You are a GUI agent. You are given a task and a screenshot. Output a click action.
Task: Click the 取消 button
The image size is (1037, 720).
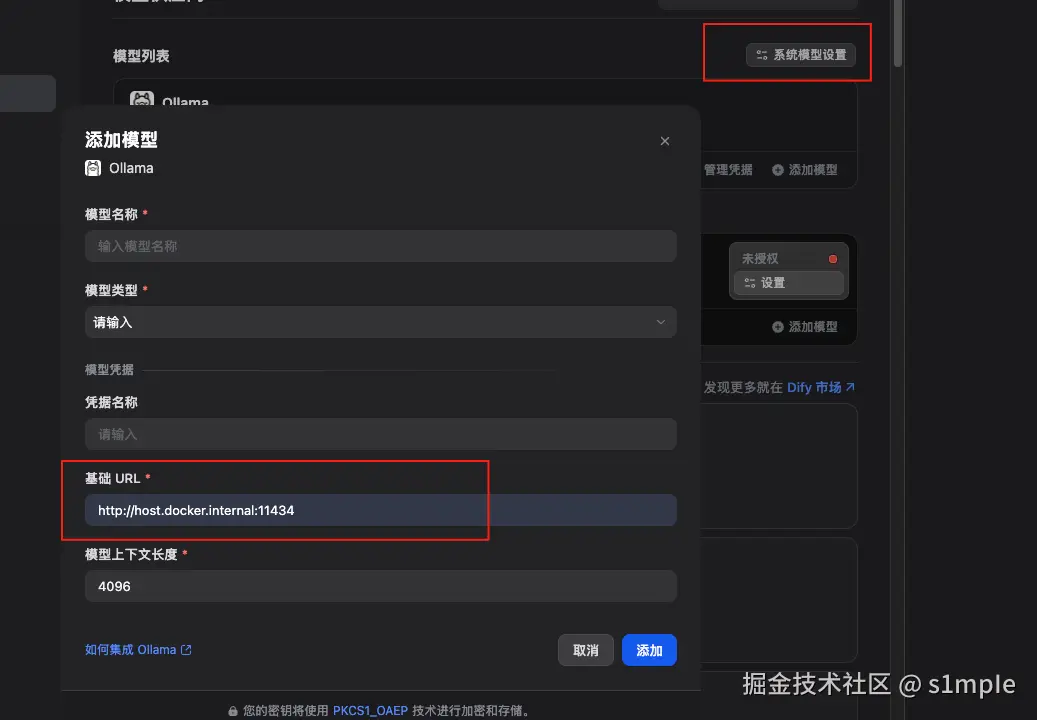click(x=585, y=650)
